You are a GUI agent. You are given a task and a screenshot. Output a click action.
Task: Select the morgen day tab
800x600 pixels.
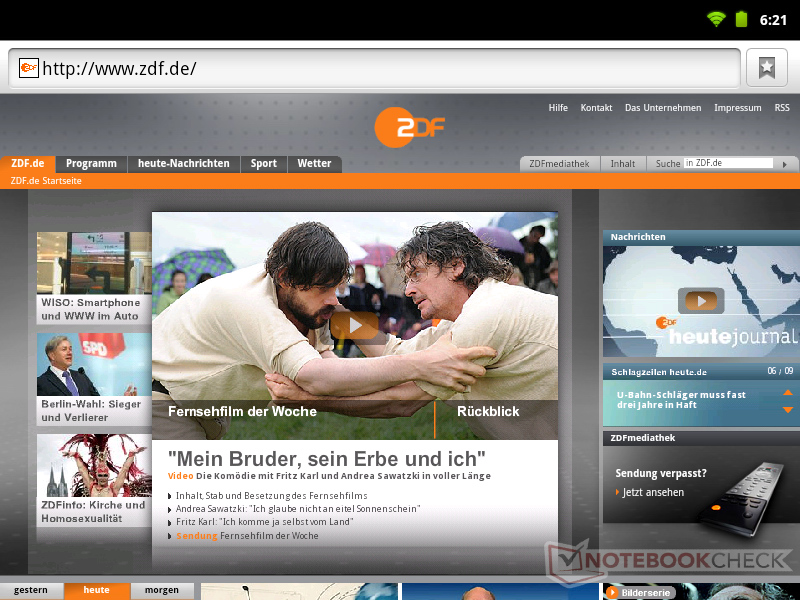click(x=162, y=590)
